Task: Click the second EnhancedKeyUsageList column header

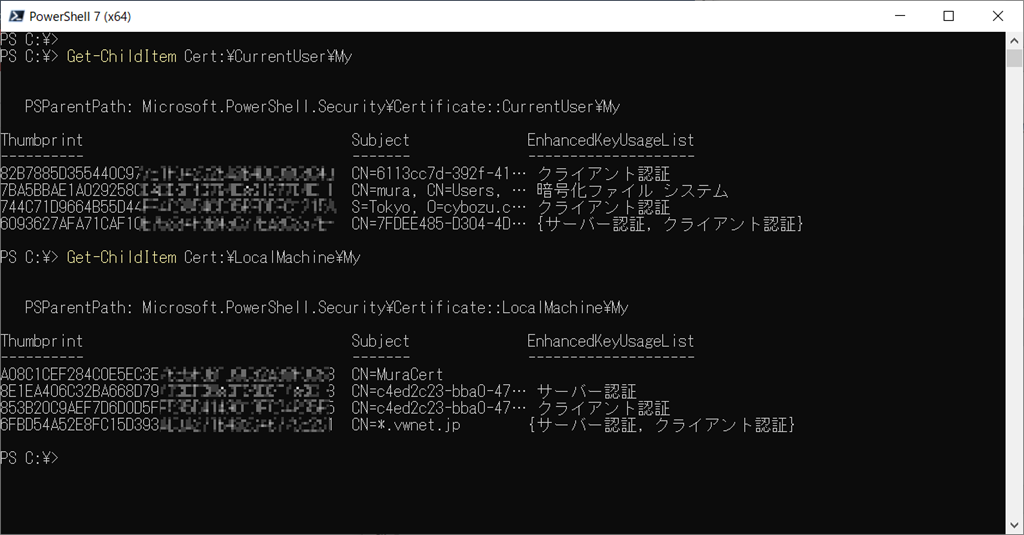Action: coord(611,340)
